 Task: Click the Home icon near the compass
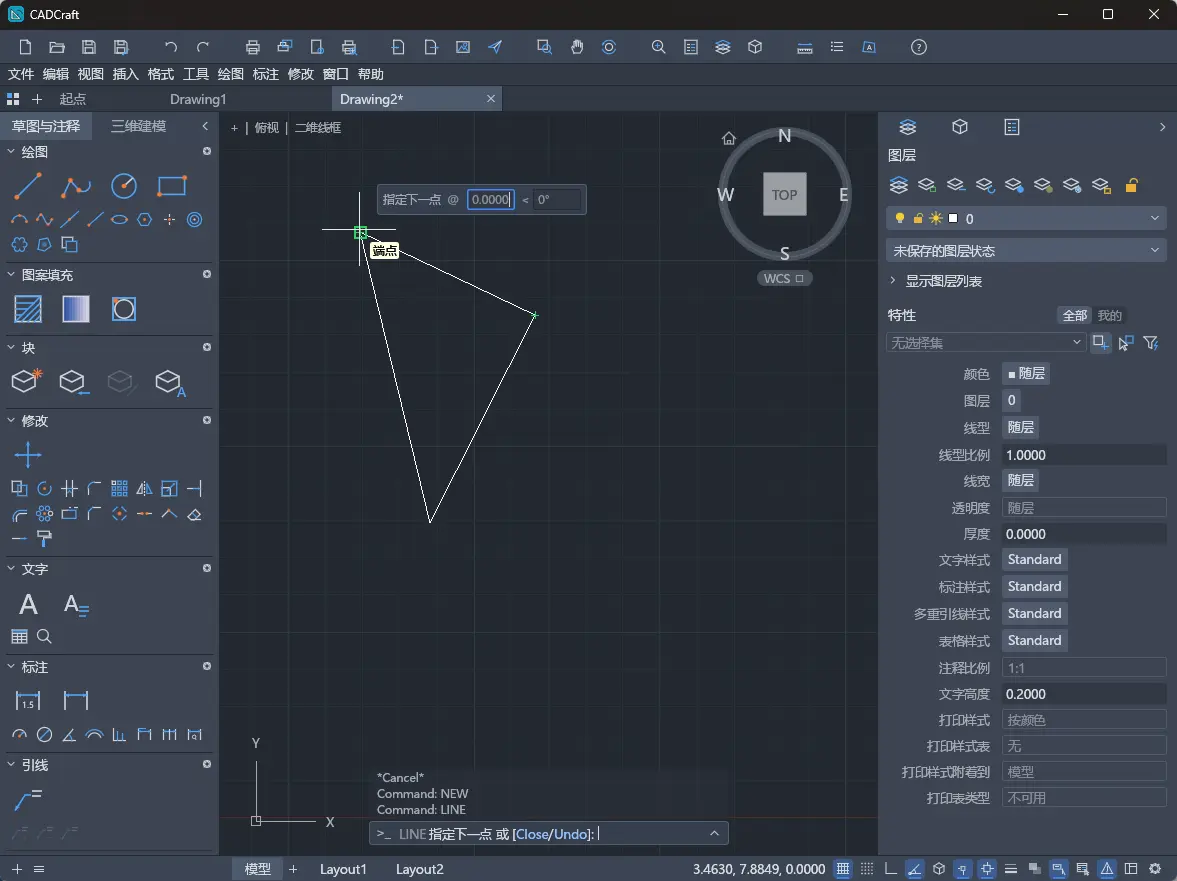pos(729,138)
